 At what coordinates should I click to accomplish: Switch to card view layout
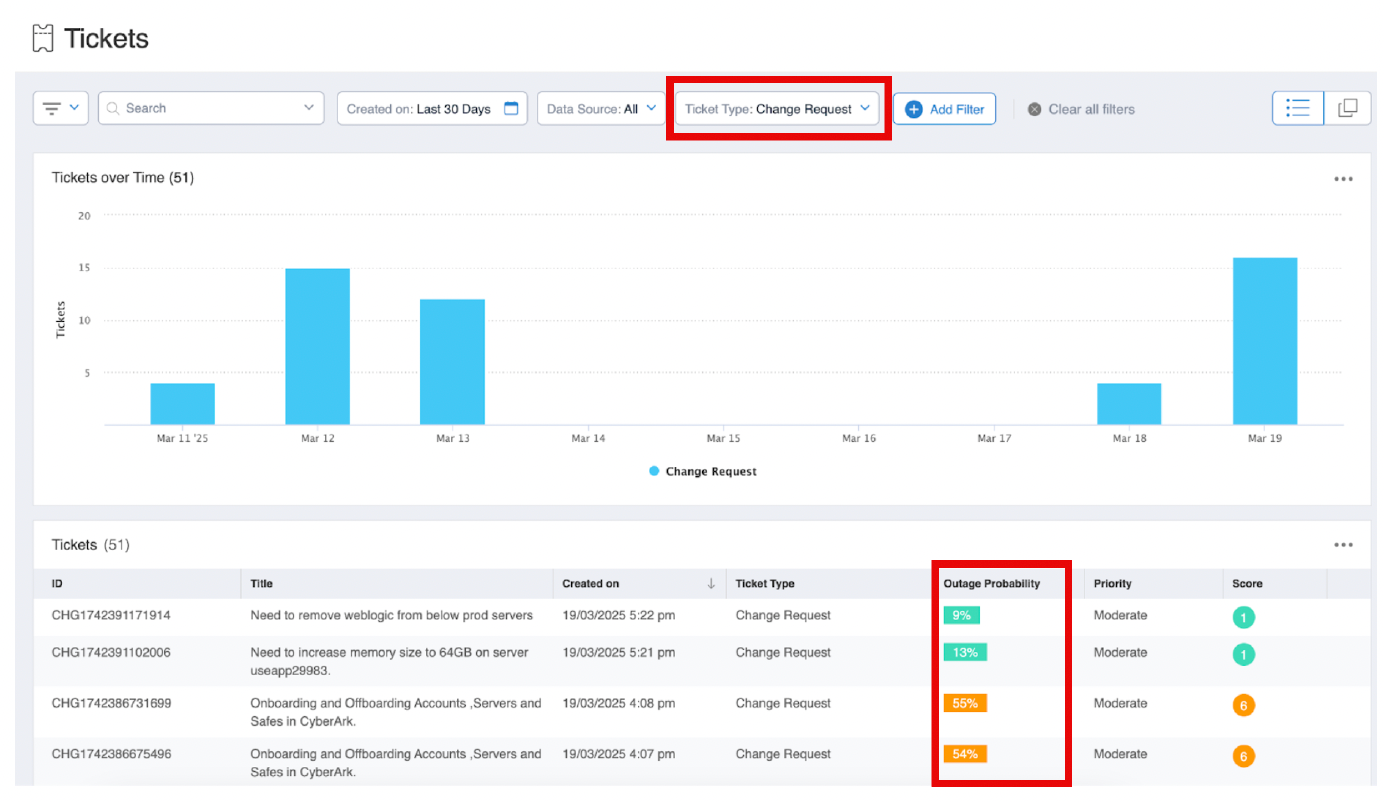coord(1347,108)
